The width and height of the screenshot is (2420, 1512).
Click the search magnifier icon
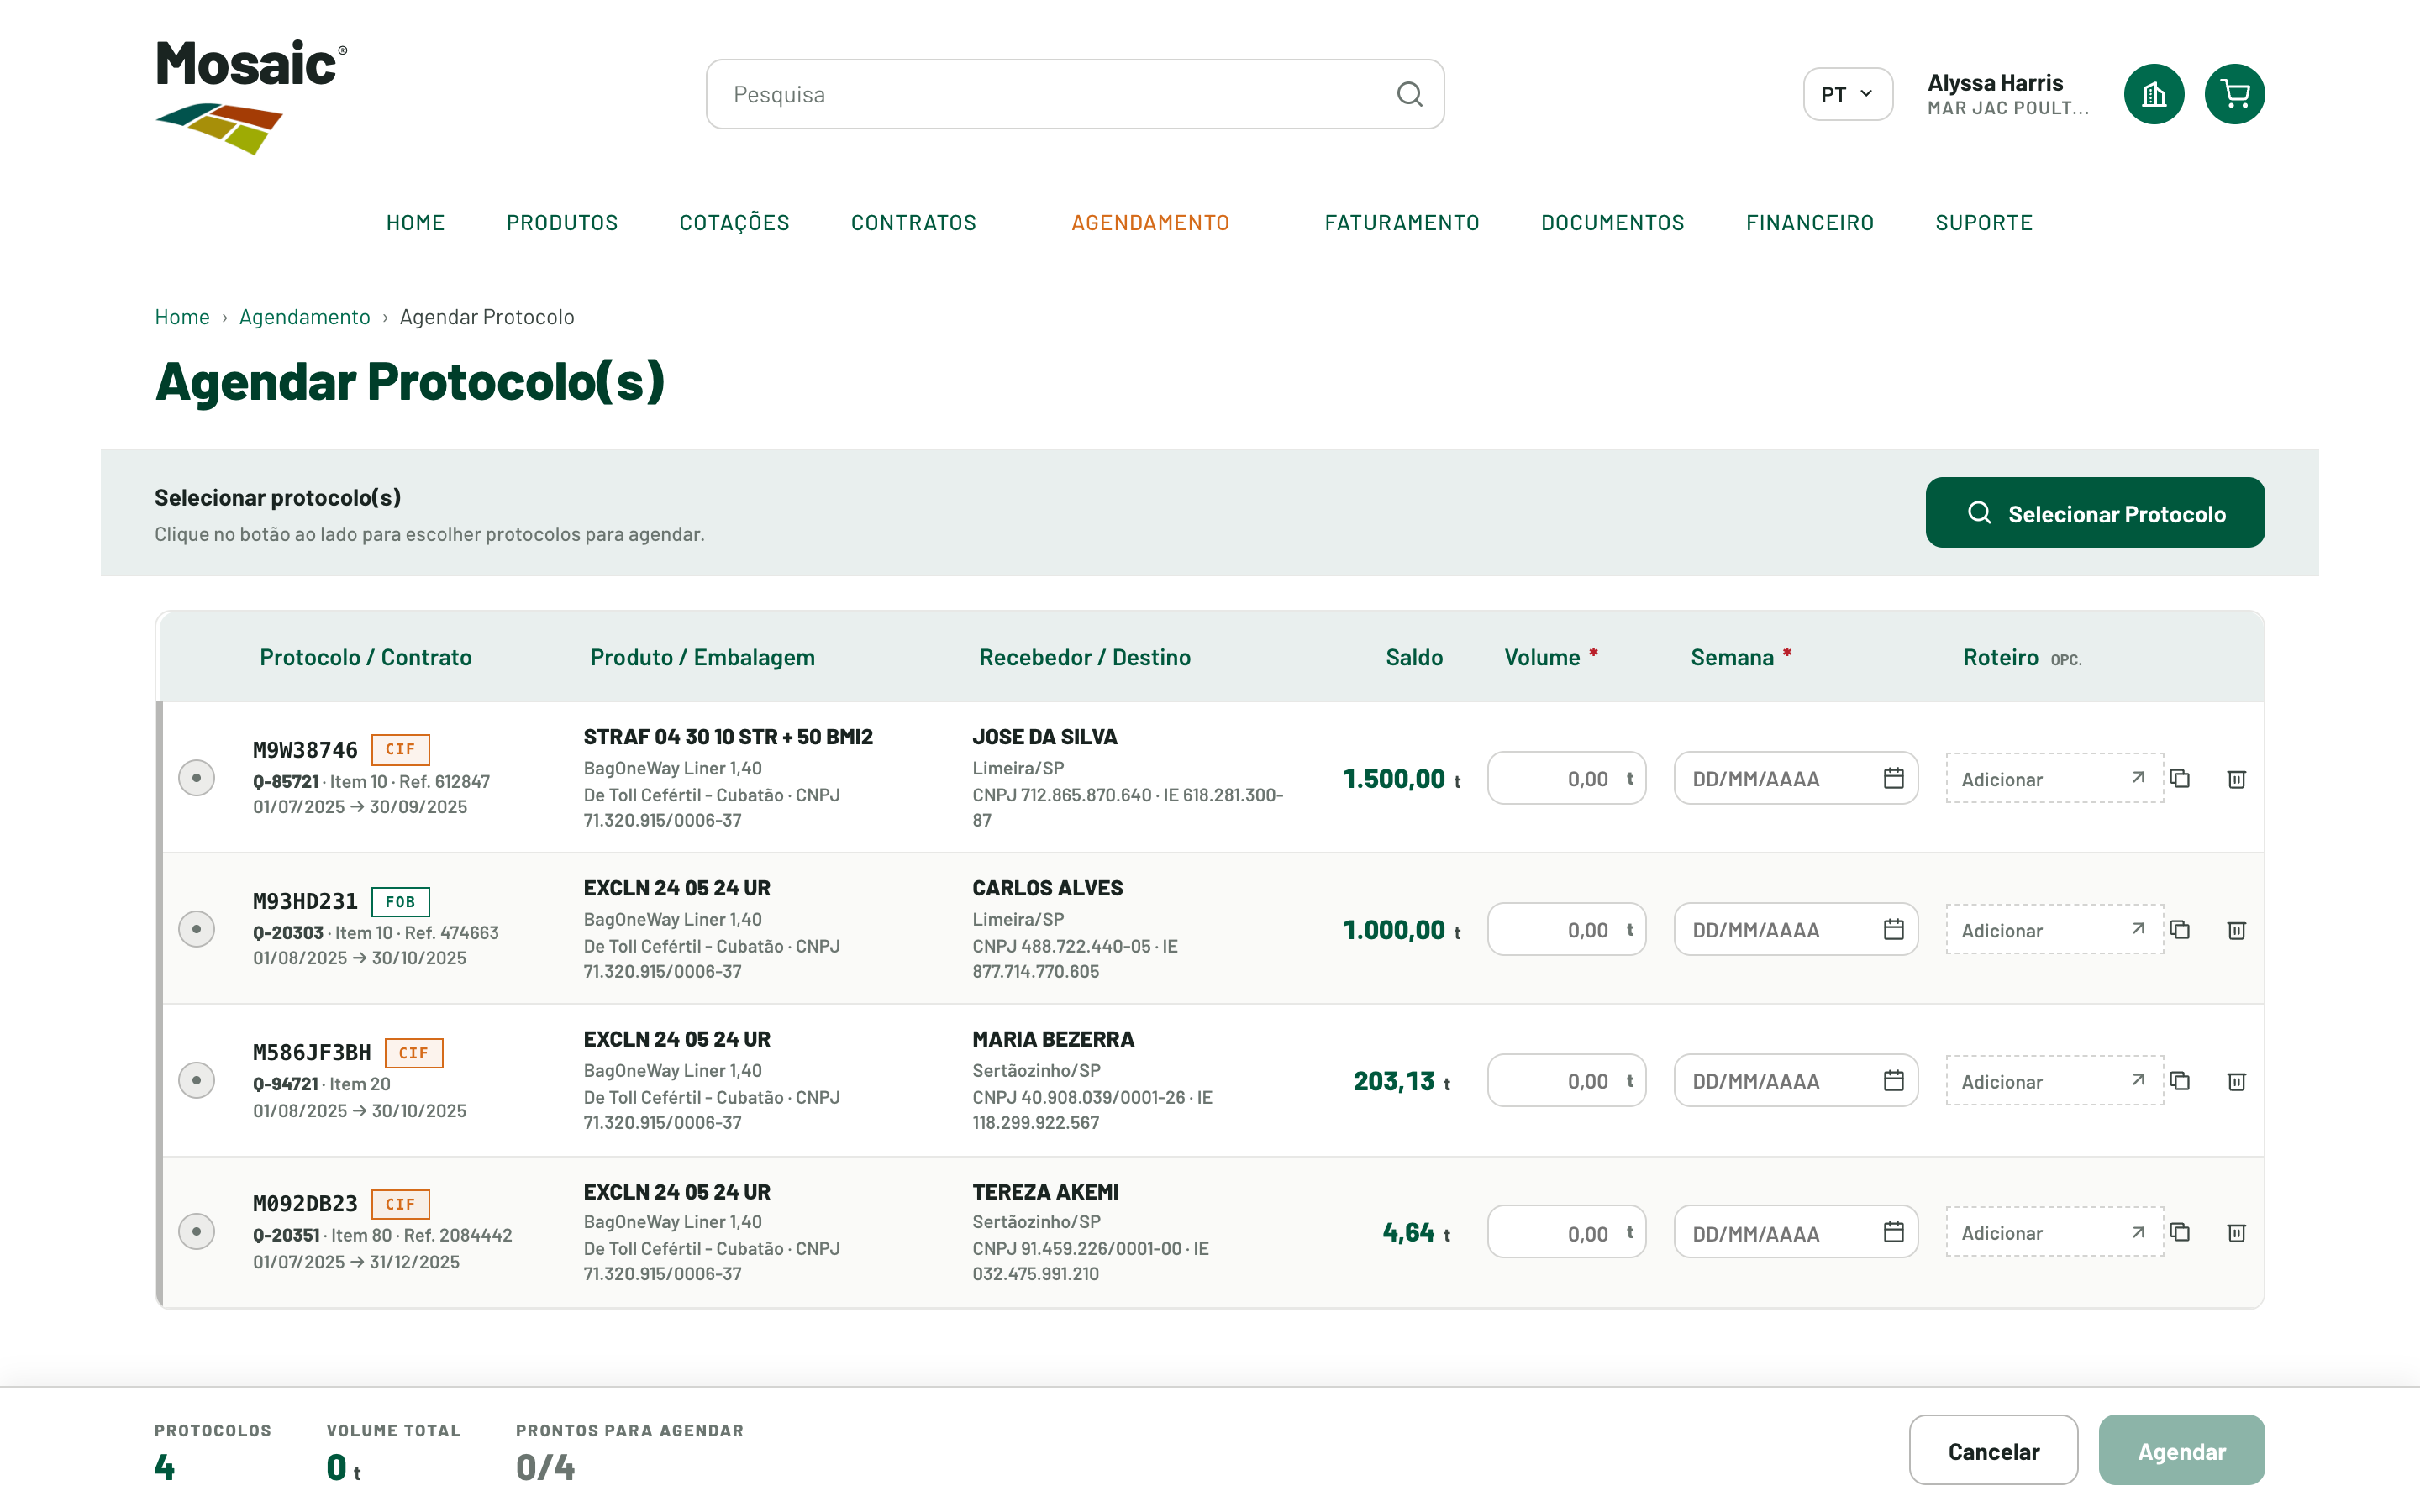(1409, 94)
